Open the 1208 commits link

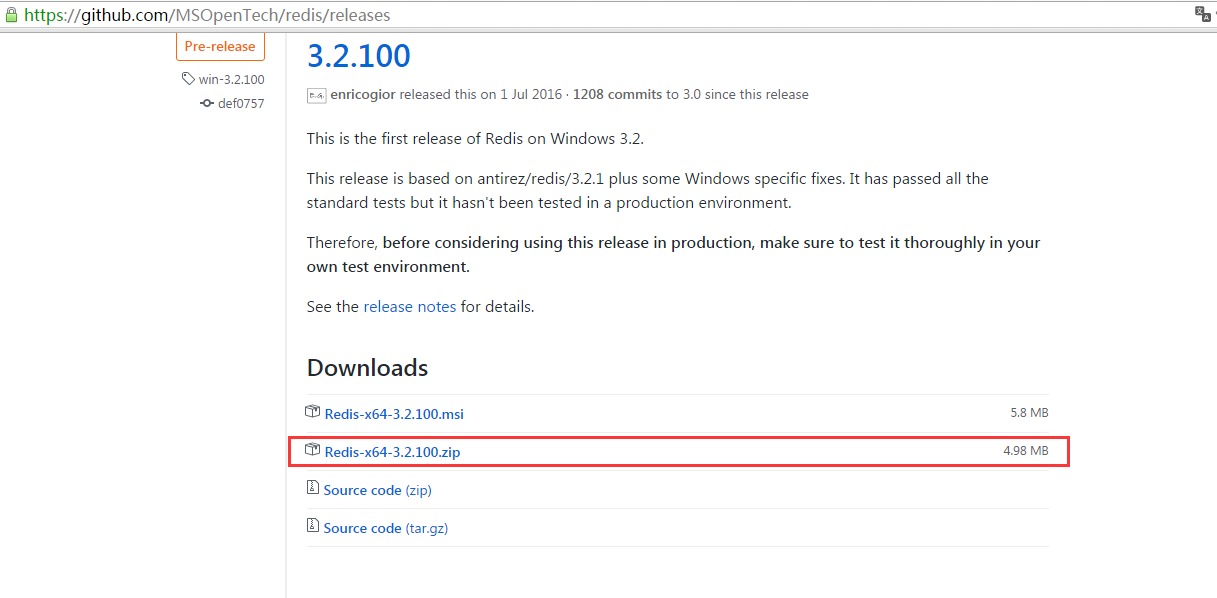point(617,94)
